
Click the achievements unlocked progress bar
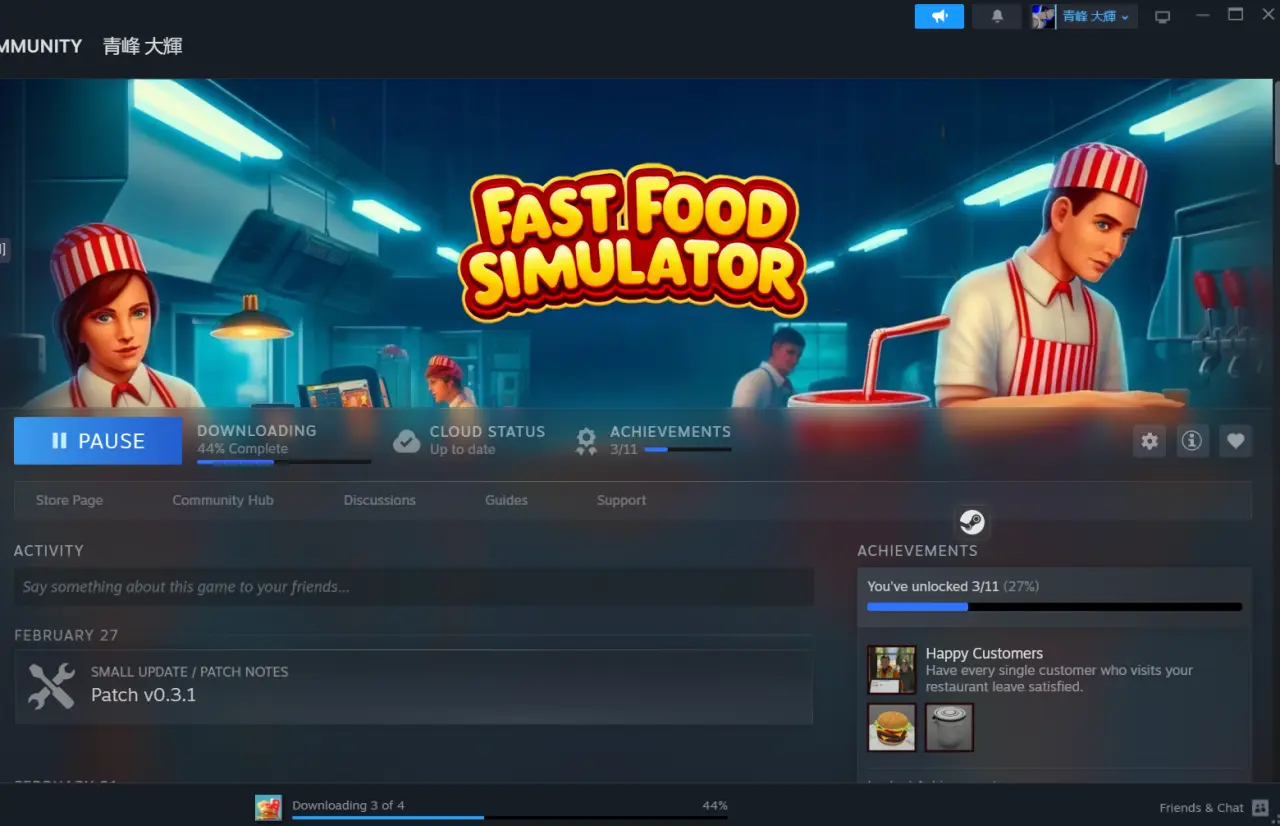click(1054, 606)
